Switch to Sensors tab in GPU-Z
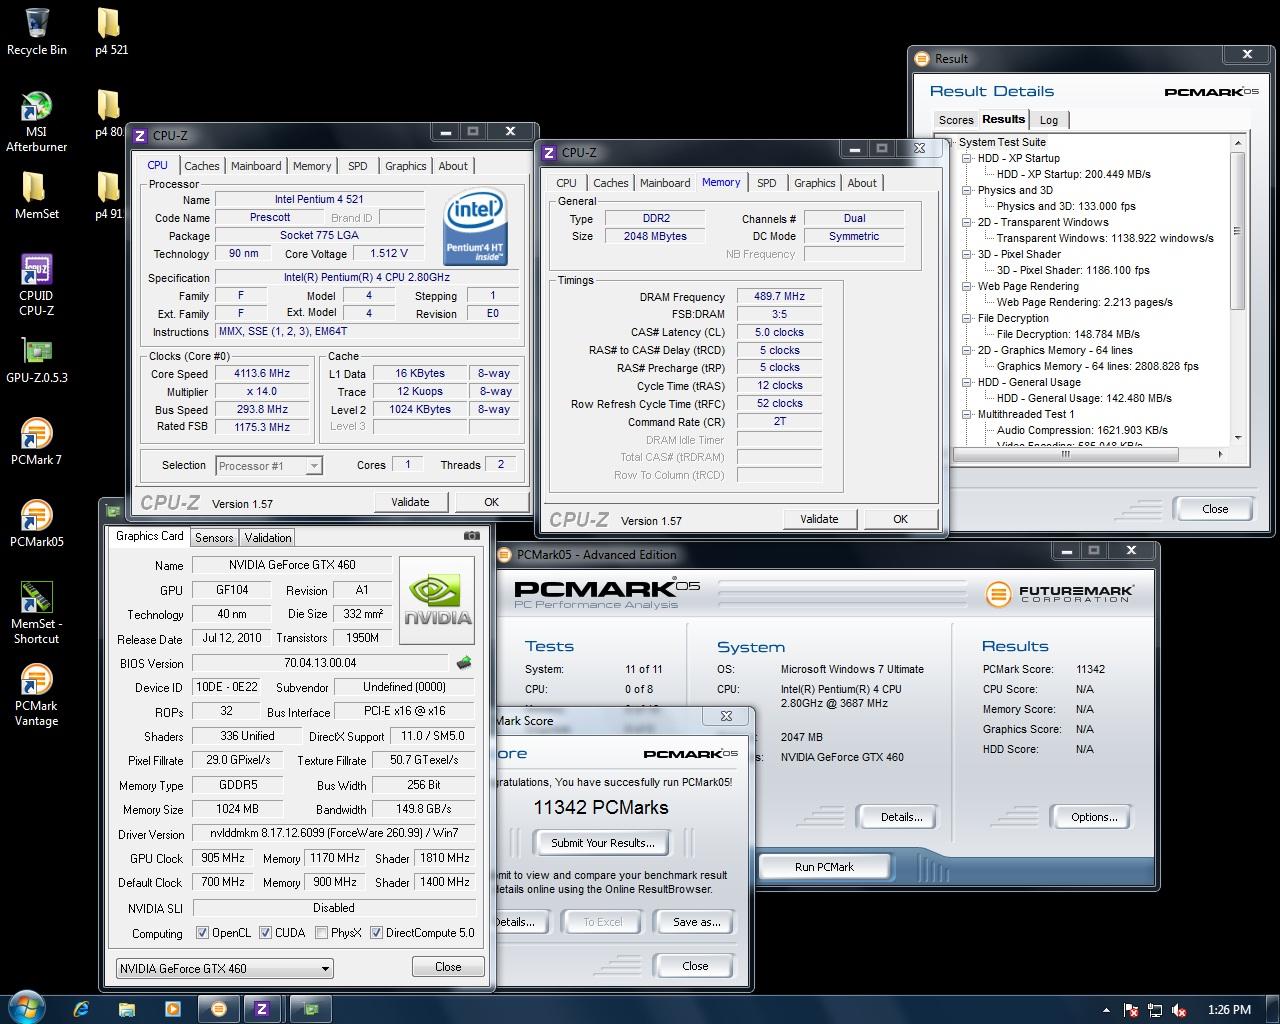The width and height of the screenshot is (1280, 1024). [214, 537]
